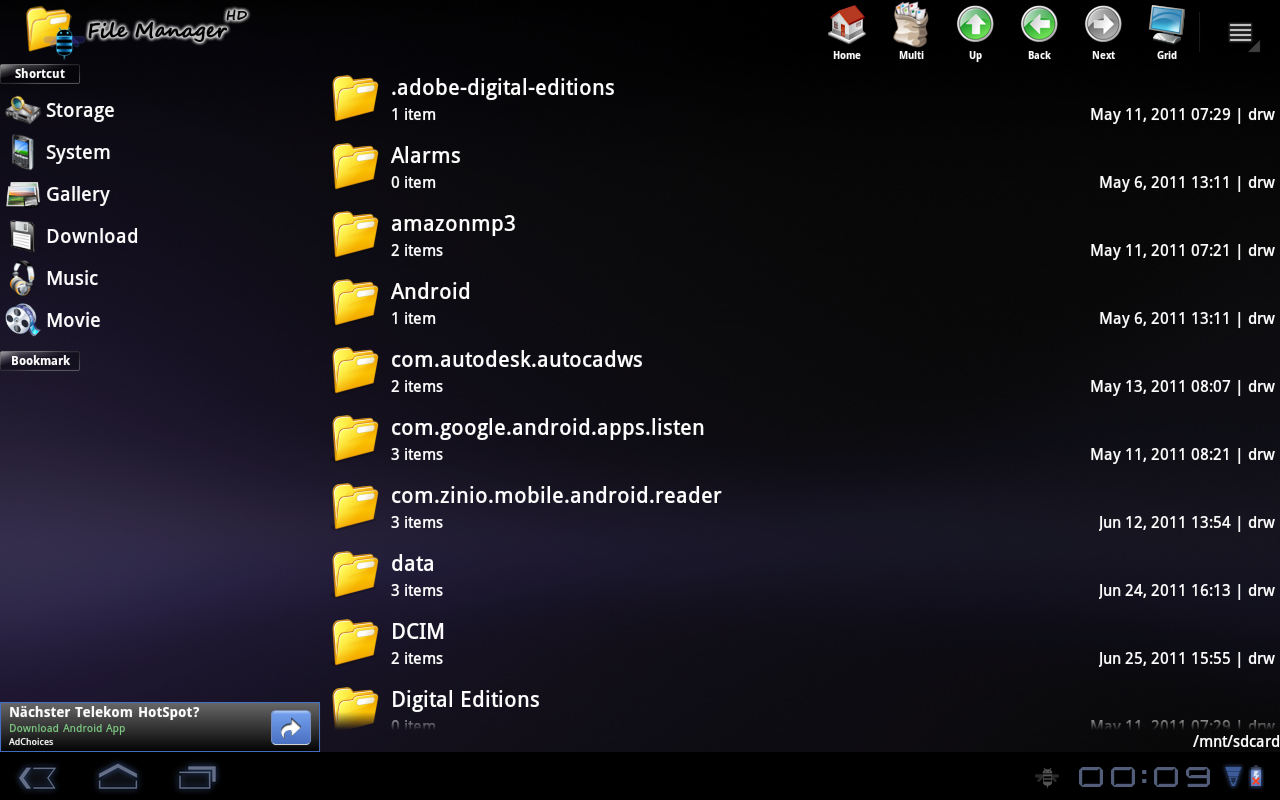The height and width of the screenshot is (800, 1280).
Task: Open .adobe-digital-editions folder icon
Action: pos(355,98)
